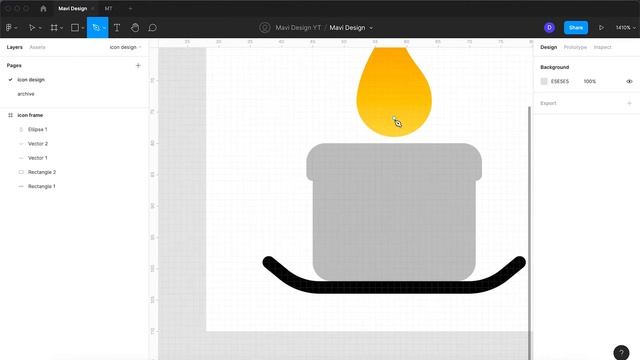
Task: Open the Frame tools dropdown arrow
Action: tap(61, 28)
